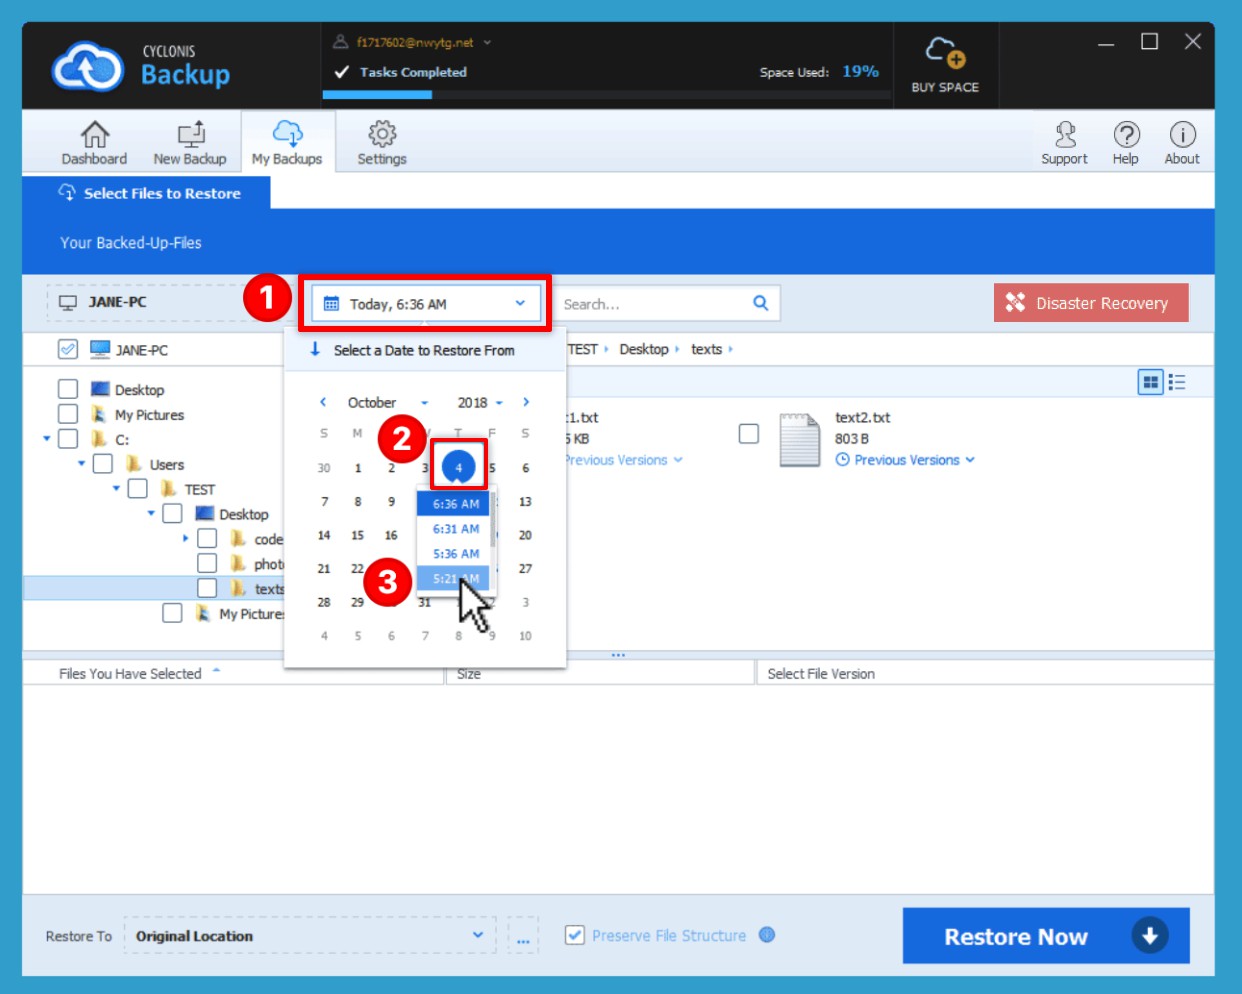Viewport: 1242px width, 994px height.
Task: Click the New Backup icon
Action: [x=190, y=135]
